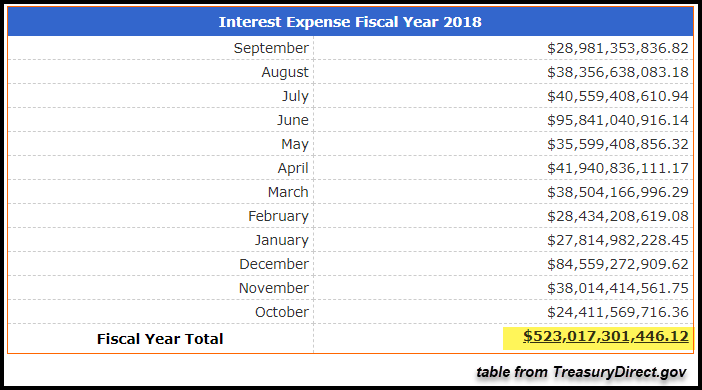This screenshot has width=702, height=390.
Task: Click the TreasuryDirect.gov table caption
Action: tap(581, 372)
